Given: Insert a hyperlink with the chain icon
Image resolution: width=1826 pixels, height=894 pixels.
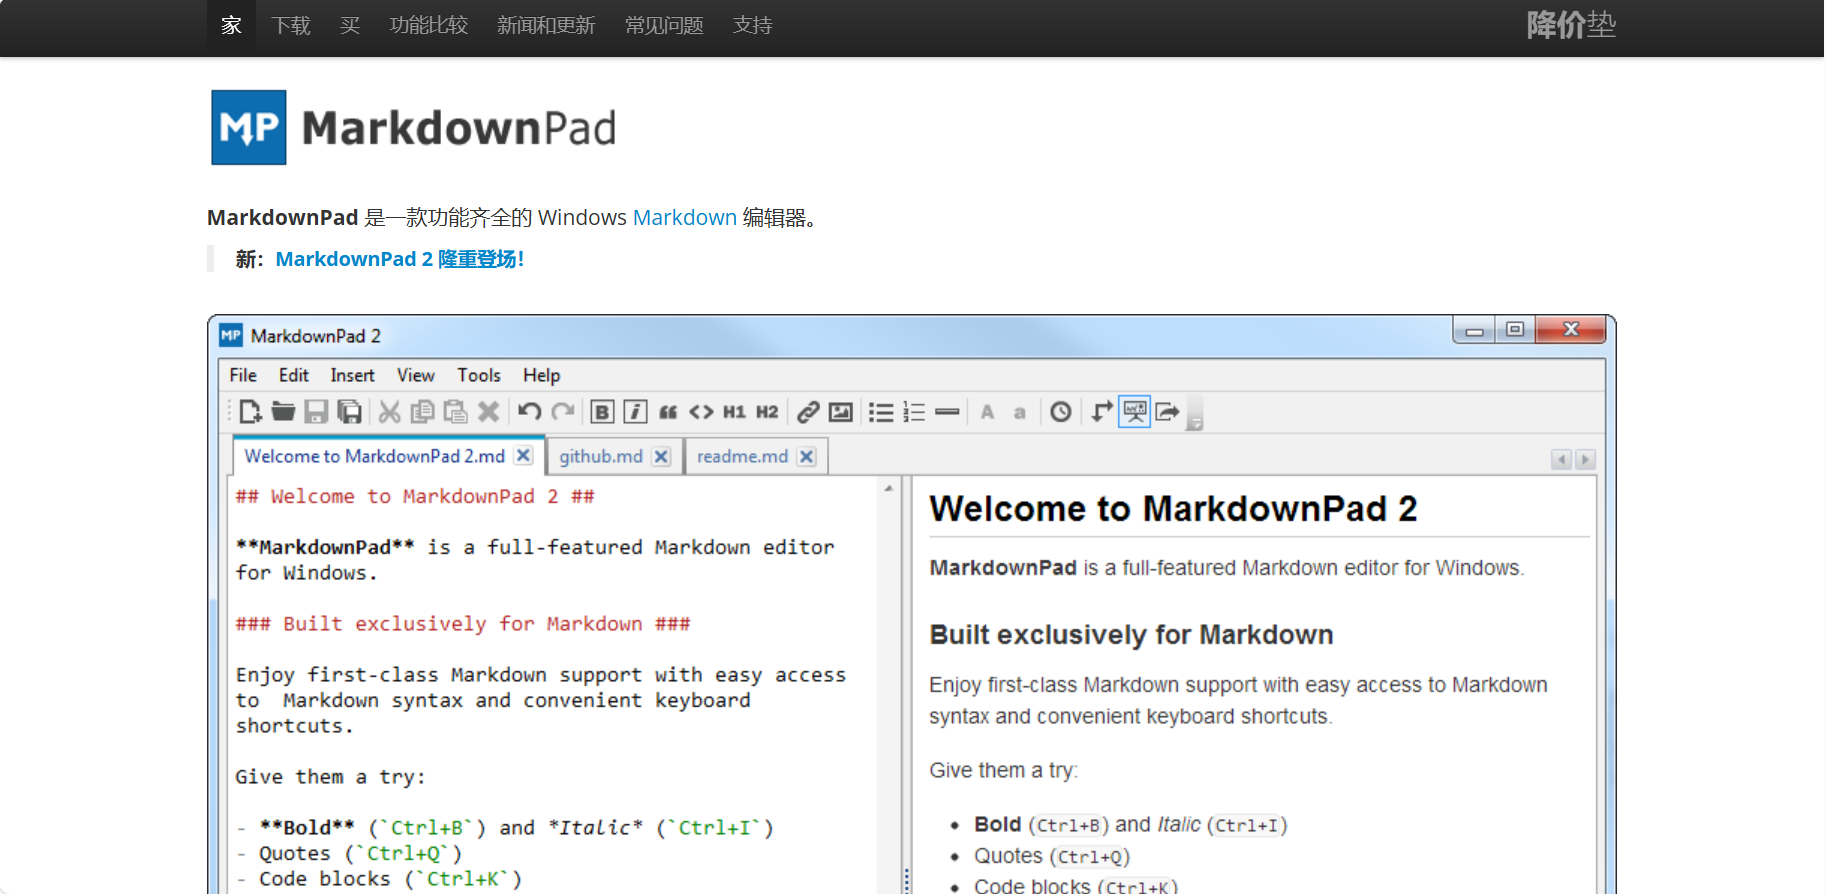Looking at the screenshot, I should pyautogui.click(x=808, y=412).
